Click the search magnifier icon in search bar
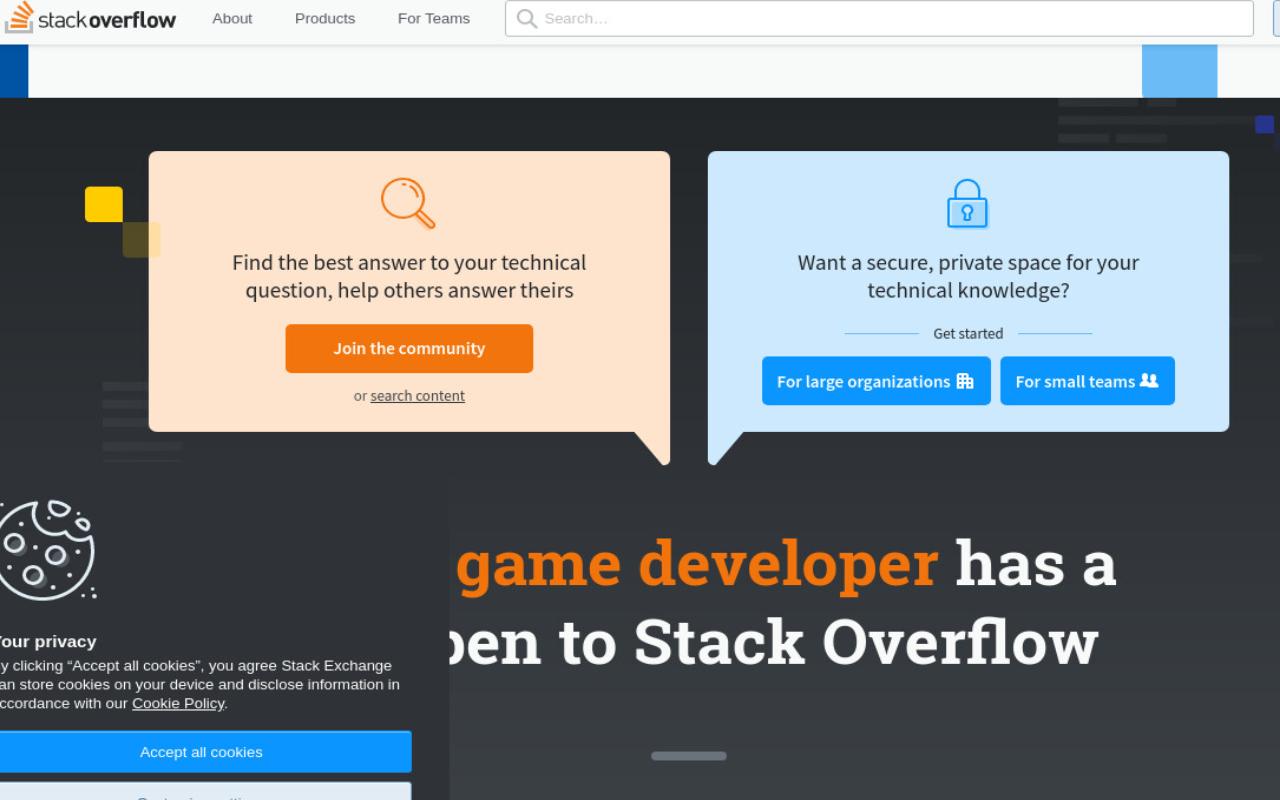 [527, 18]
